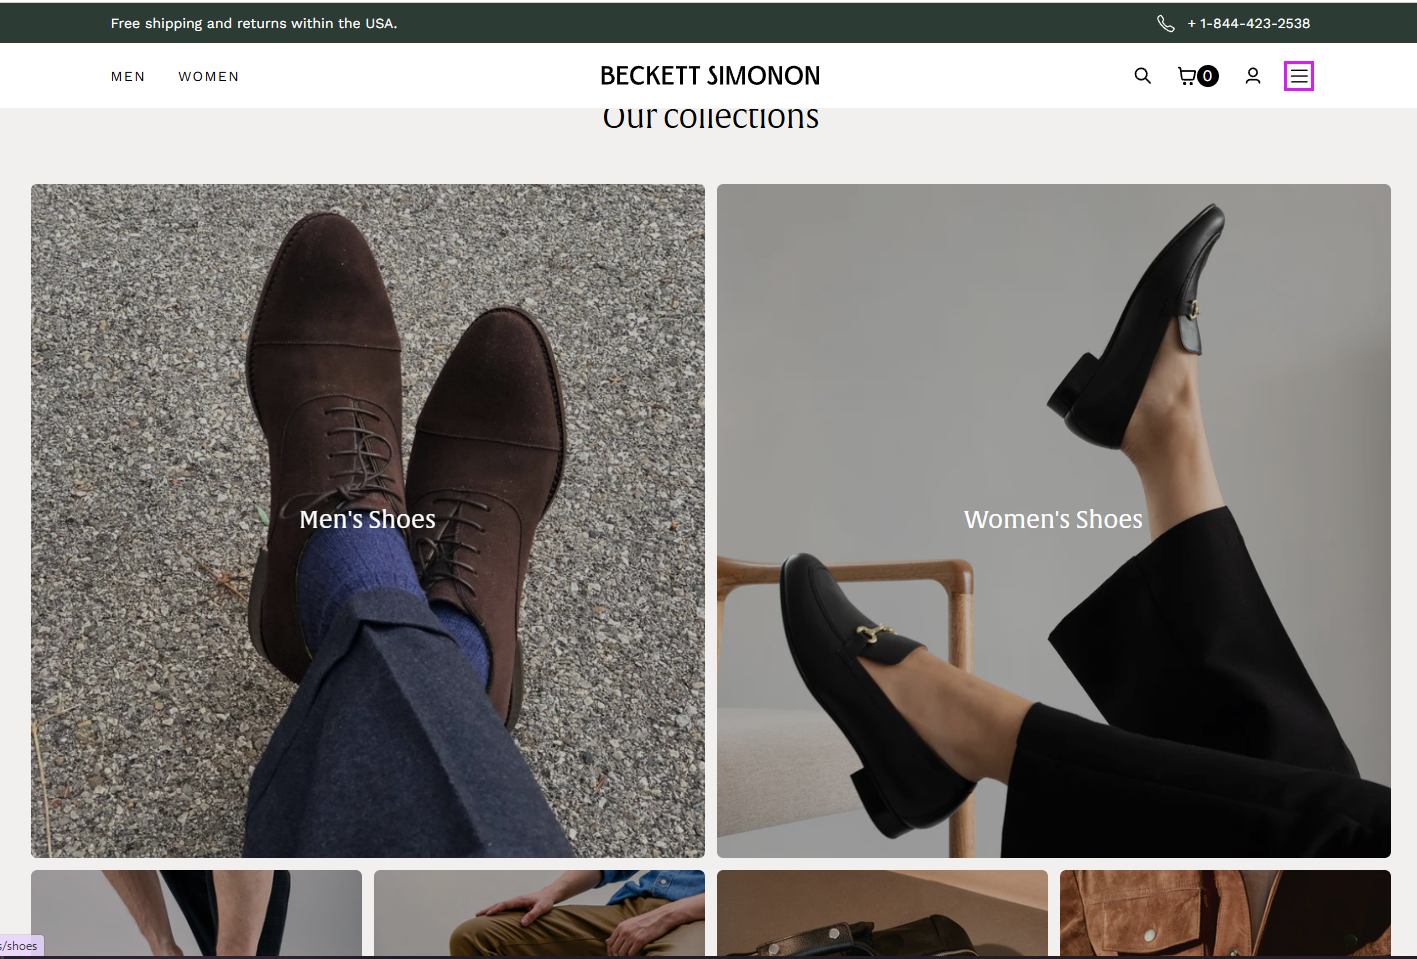The width and height of the screenshot is (1417, 959).
Task: Click the Beckett Simonon logo
Action: tap(709, 76)
